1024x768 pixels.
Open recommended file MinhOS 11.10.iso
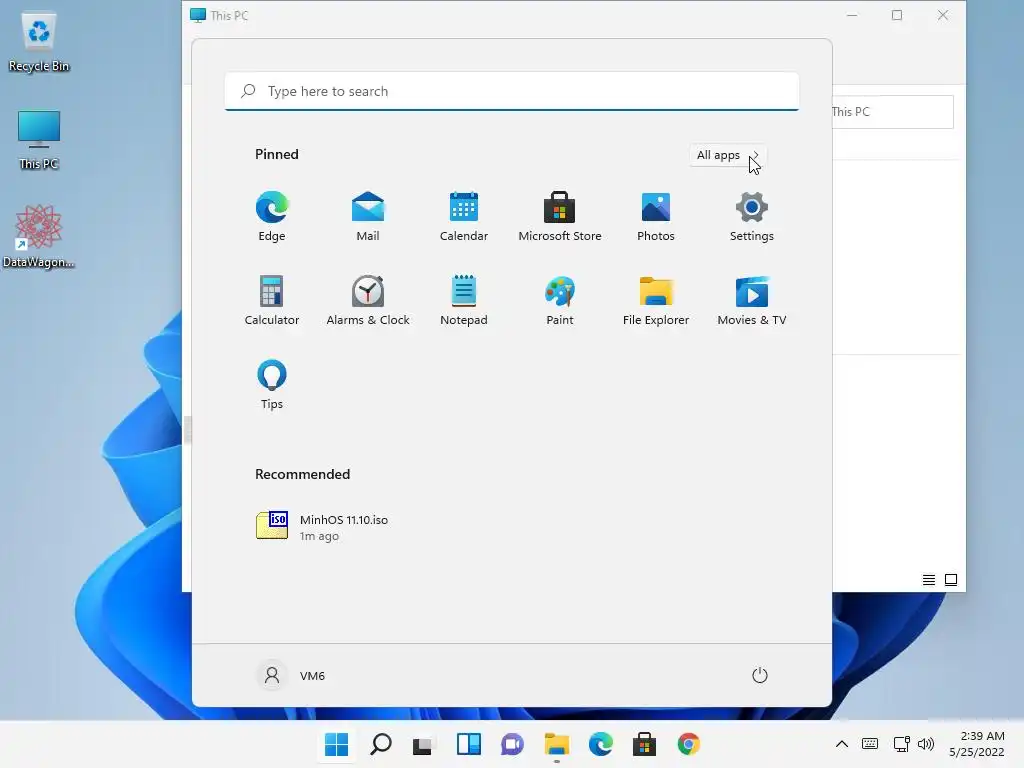(x=323, y=526)
